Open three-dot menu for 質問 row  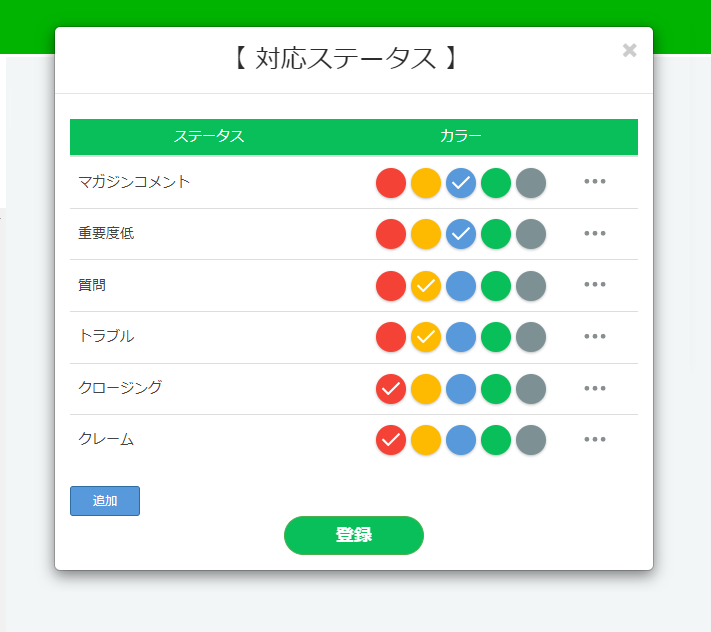point(594,284)
